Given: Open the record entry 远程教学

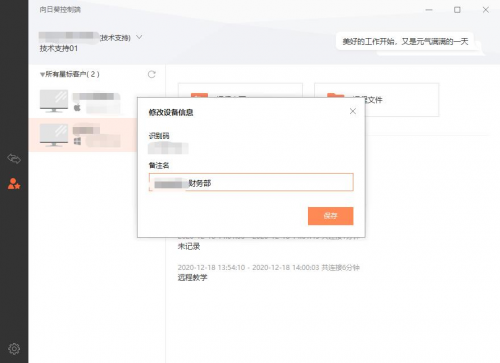Looking at the screenshot, I should tap(192, 277).
